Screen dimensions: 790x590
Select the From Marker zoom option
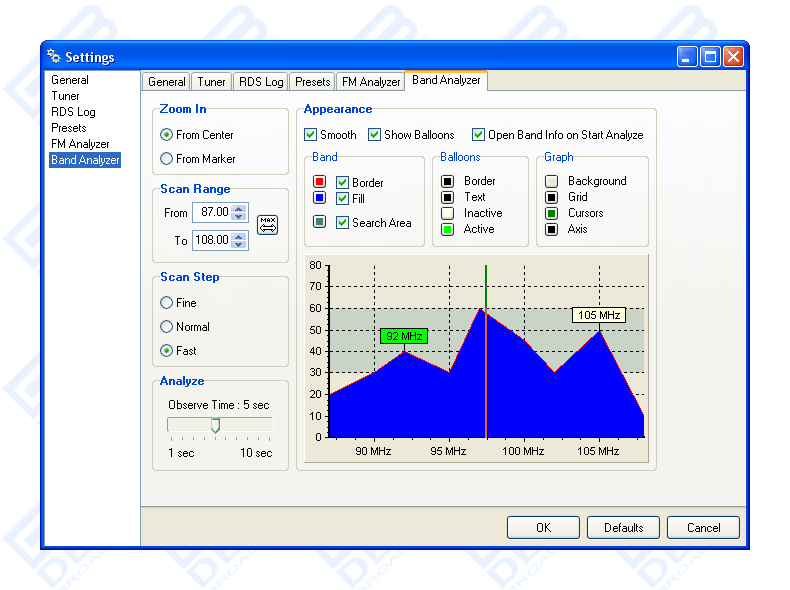167,159
